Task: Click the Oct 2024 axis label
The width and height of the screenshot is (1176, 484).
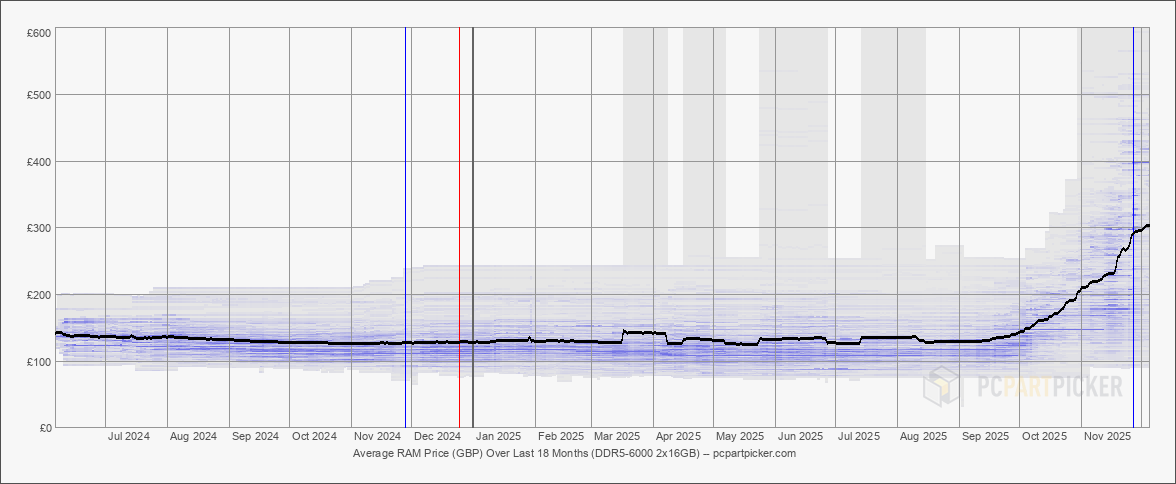Action: coord(314,437)
